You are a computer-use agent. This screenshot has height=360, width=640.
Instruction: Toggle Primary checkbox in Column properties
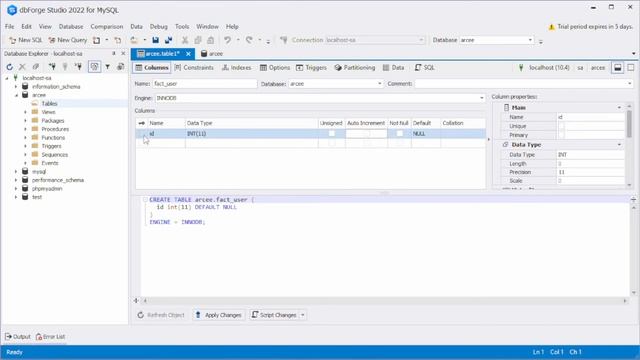point(561,135)
